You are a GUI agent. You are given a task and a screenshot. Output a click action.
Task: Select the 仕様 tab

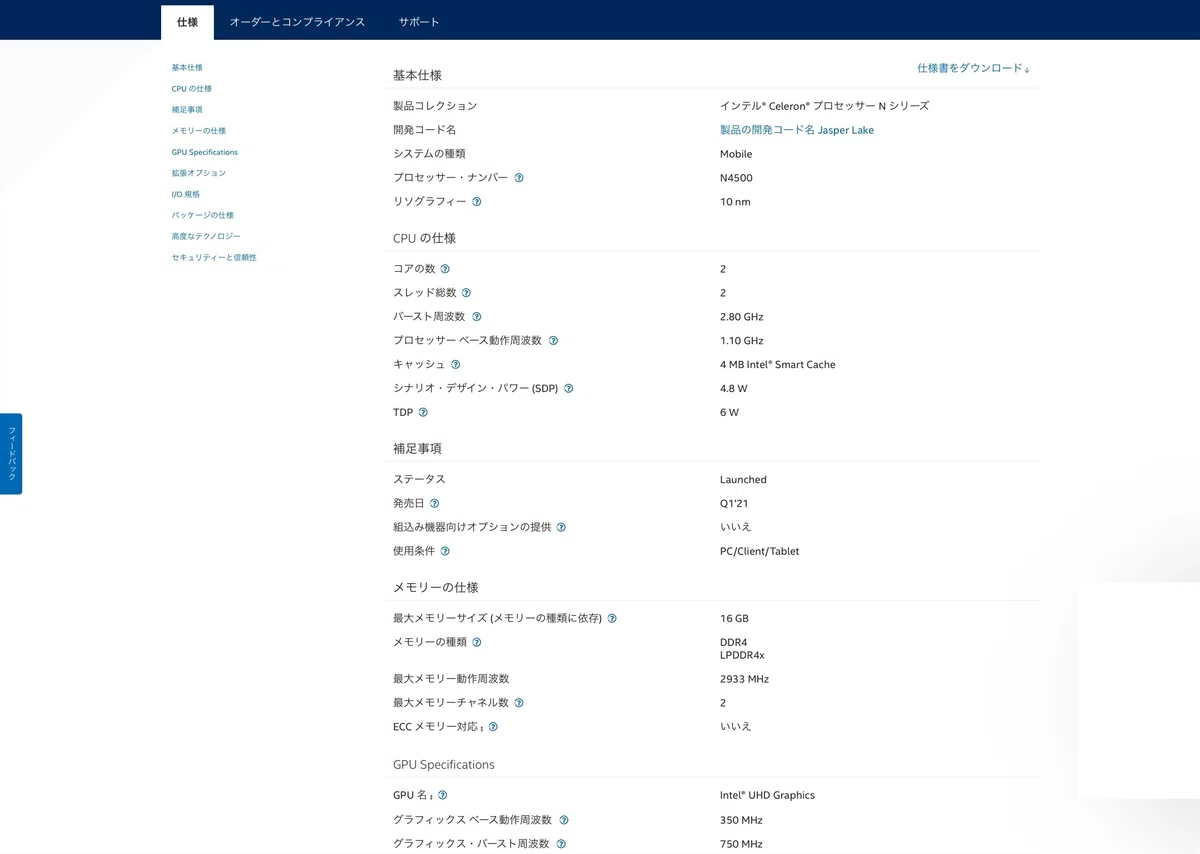point(187,22)
